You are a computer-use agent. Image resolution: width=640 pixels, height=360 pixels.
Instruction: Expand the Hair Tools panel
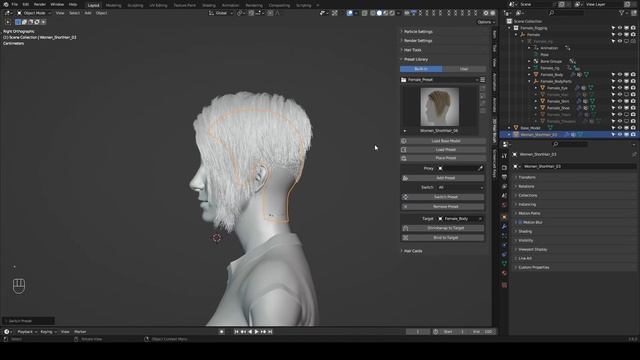(x=412, y=50)
